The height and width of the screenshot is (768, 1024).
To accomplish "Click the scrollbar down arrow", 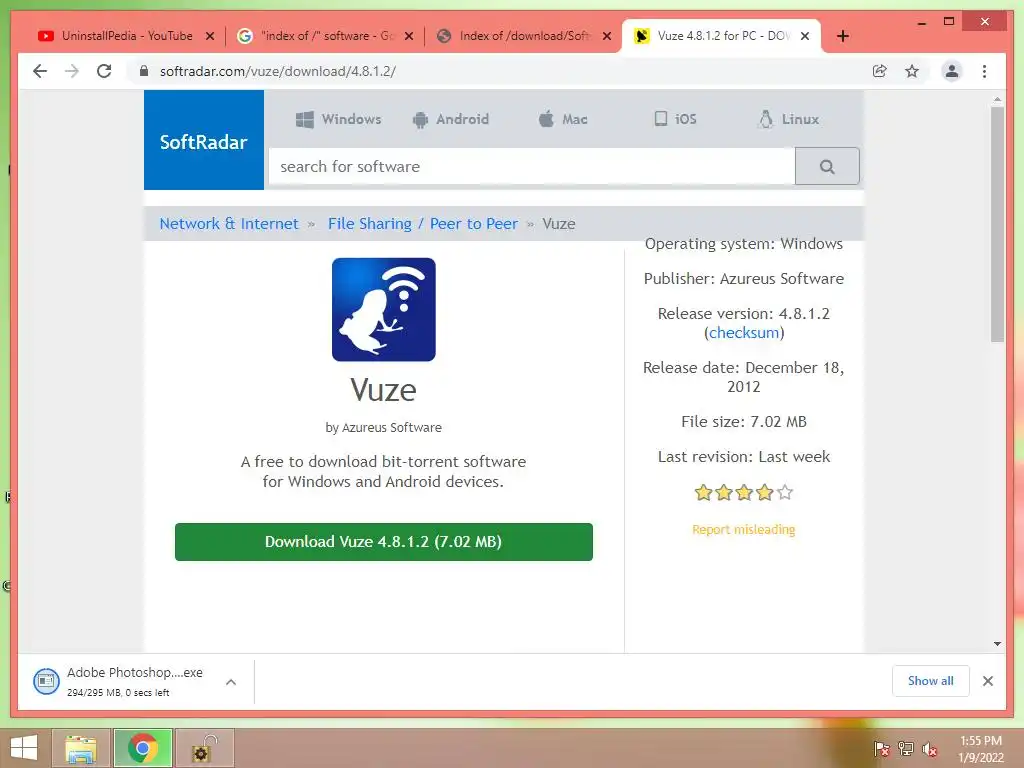I will point(997,644).
